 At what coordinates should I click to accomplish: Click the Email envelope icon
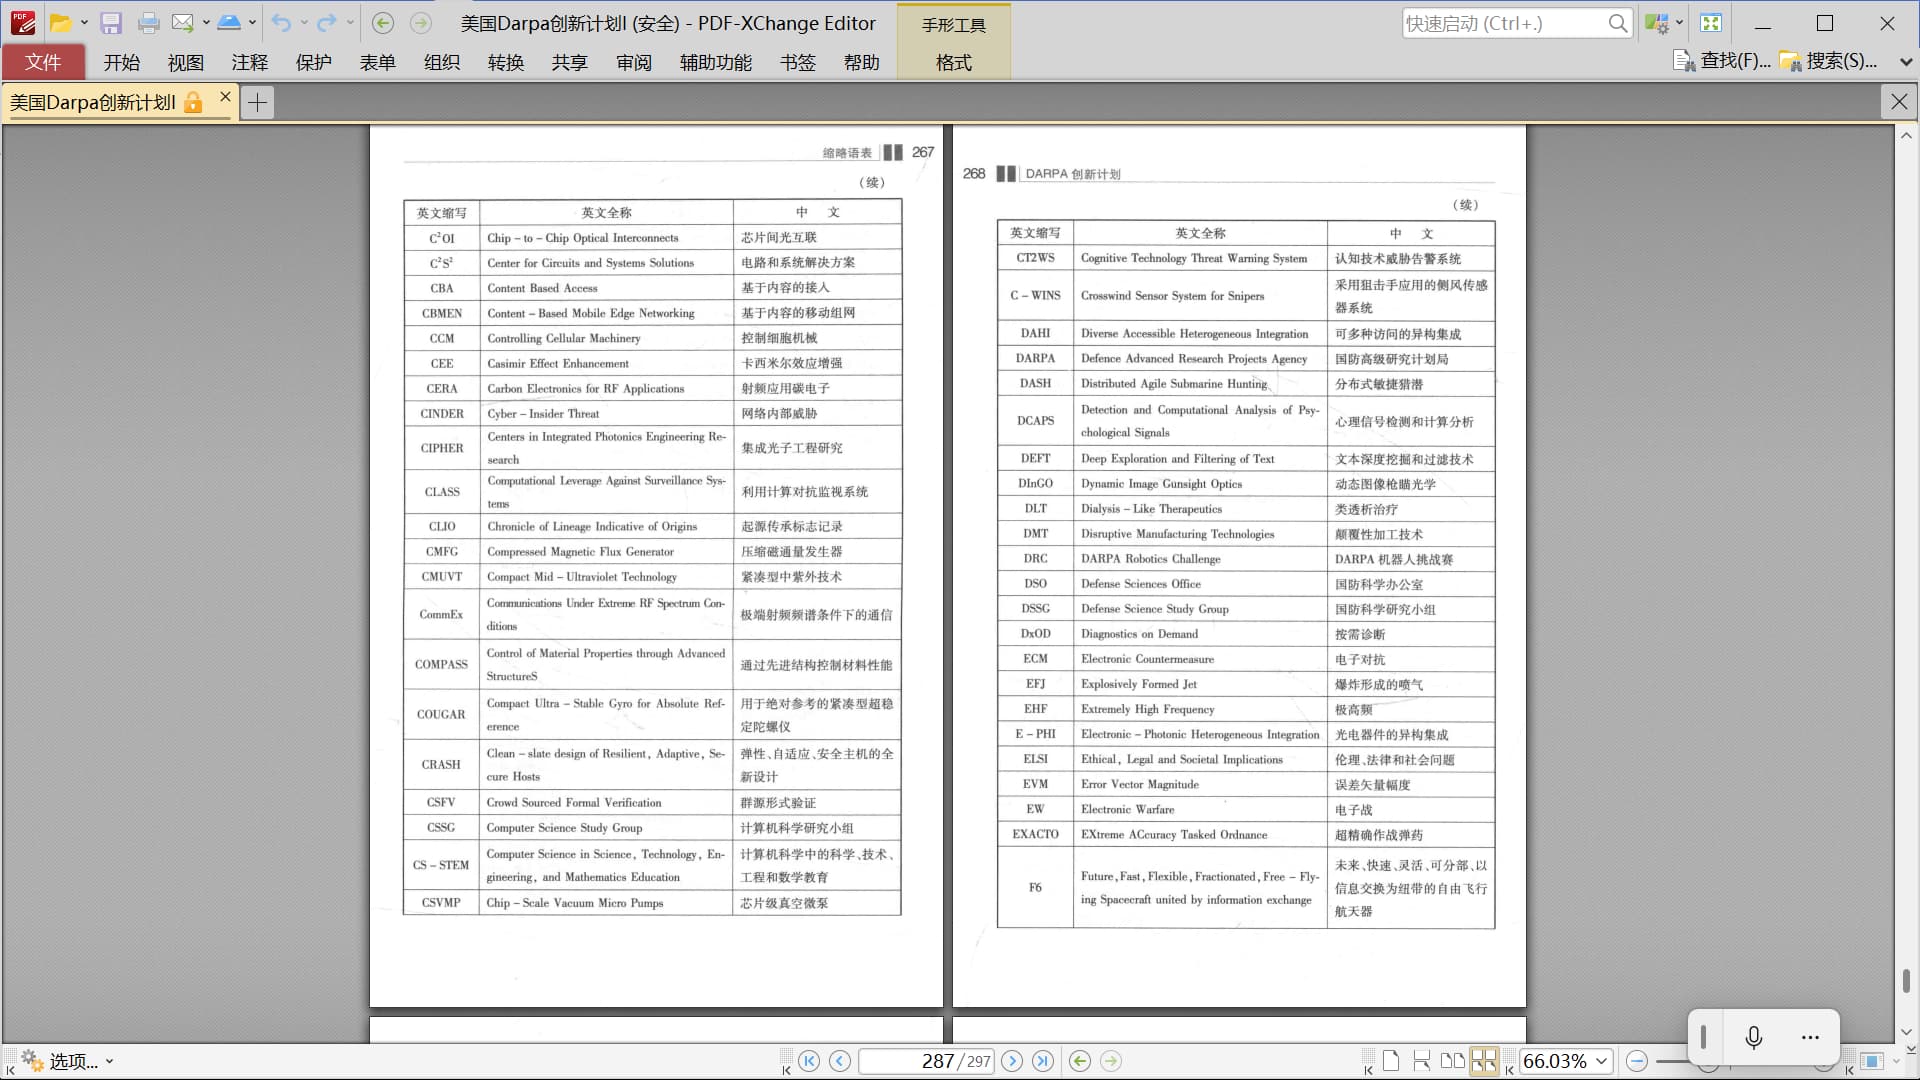[x=182, y=23]
